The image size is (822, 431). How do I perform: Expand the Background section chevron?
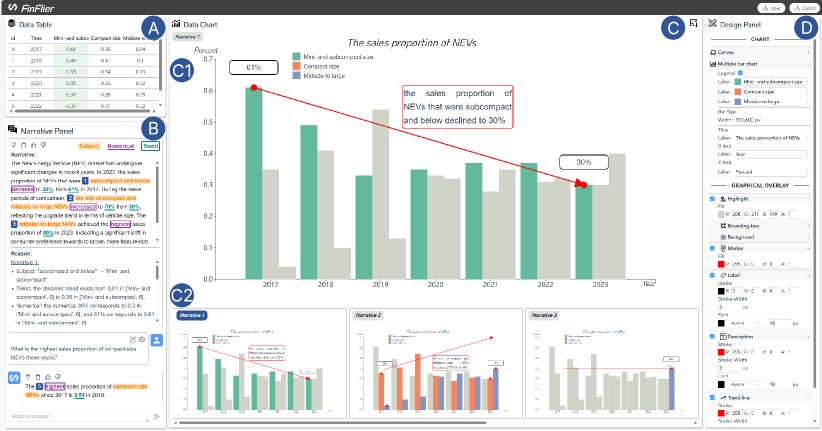(x=808, y=237)
